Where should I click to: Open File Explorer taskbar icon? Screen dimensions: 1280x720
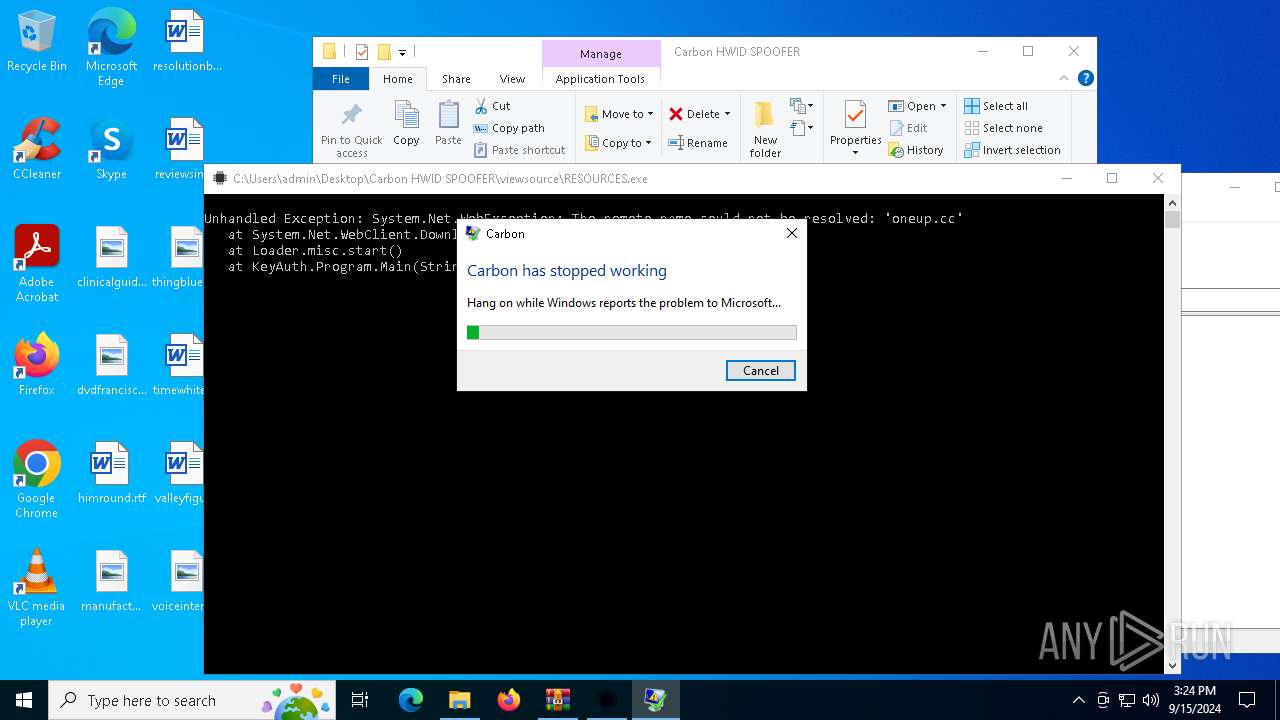(x=459, y=700)
